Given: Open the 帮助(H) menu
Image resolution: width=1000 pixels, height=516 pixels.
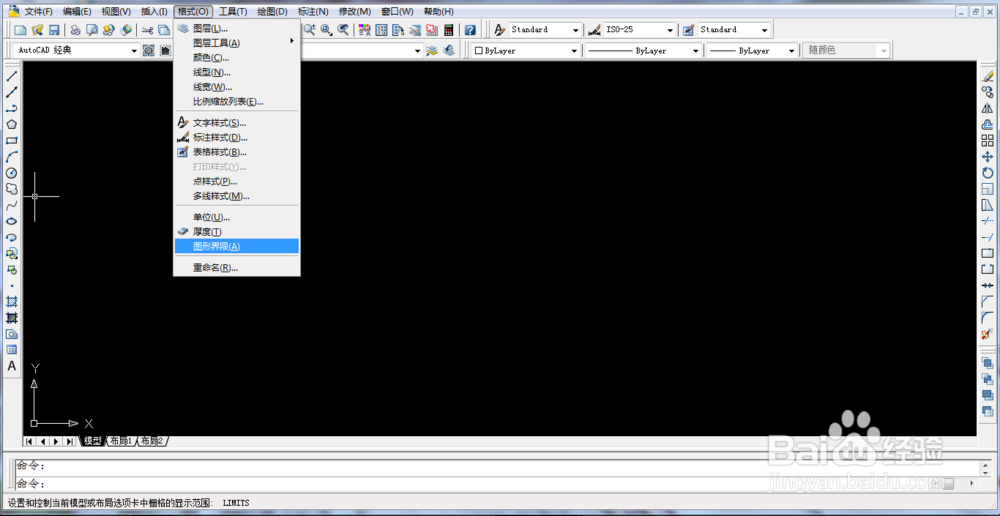Looking at the screenshot, I should point(439,11).
